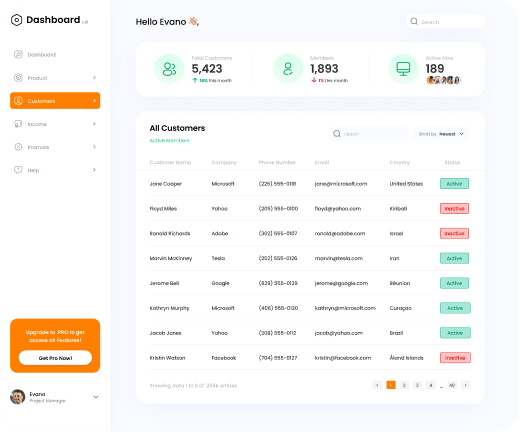The width and height of the screenshot is (520, 432).
Task: Click Jacob Jones' Active status badge
Action: tap(455, 333)
